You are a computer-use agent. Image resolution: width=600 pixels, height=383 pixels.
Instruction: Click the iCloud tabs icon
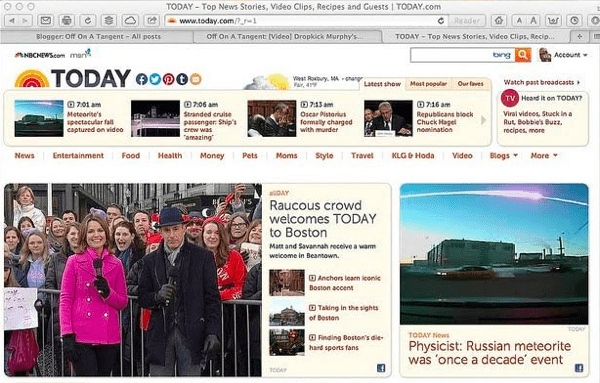tap(130, 21)
